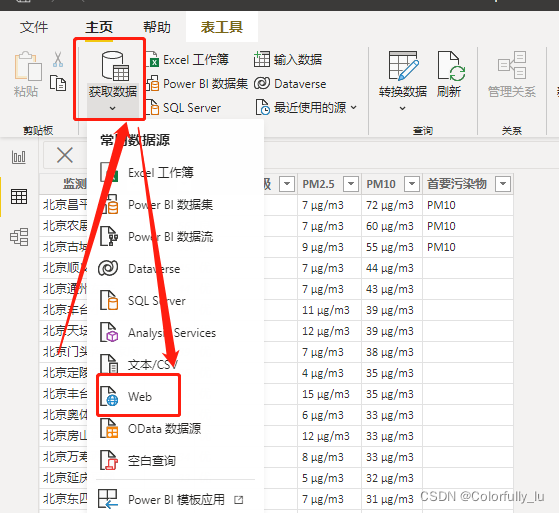Open PM2.5 column filter dropdown

(351, 184)
